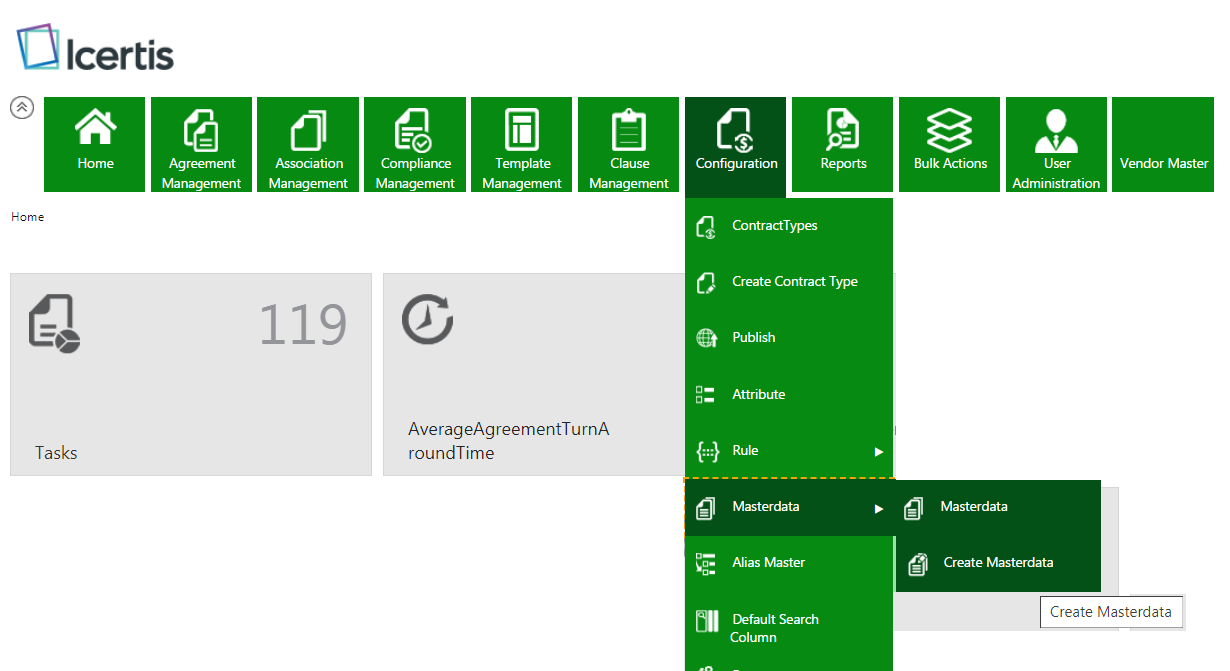1230x671 pixels.
Task: Open the Tasks tile showing 119
Action: [x=190, y=375]
